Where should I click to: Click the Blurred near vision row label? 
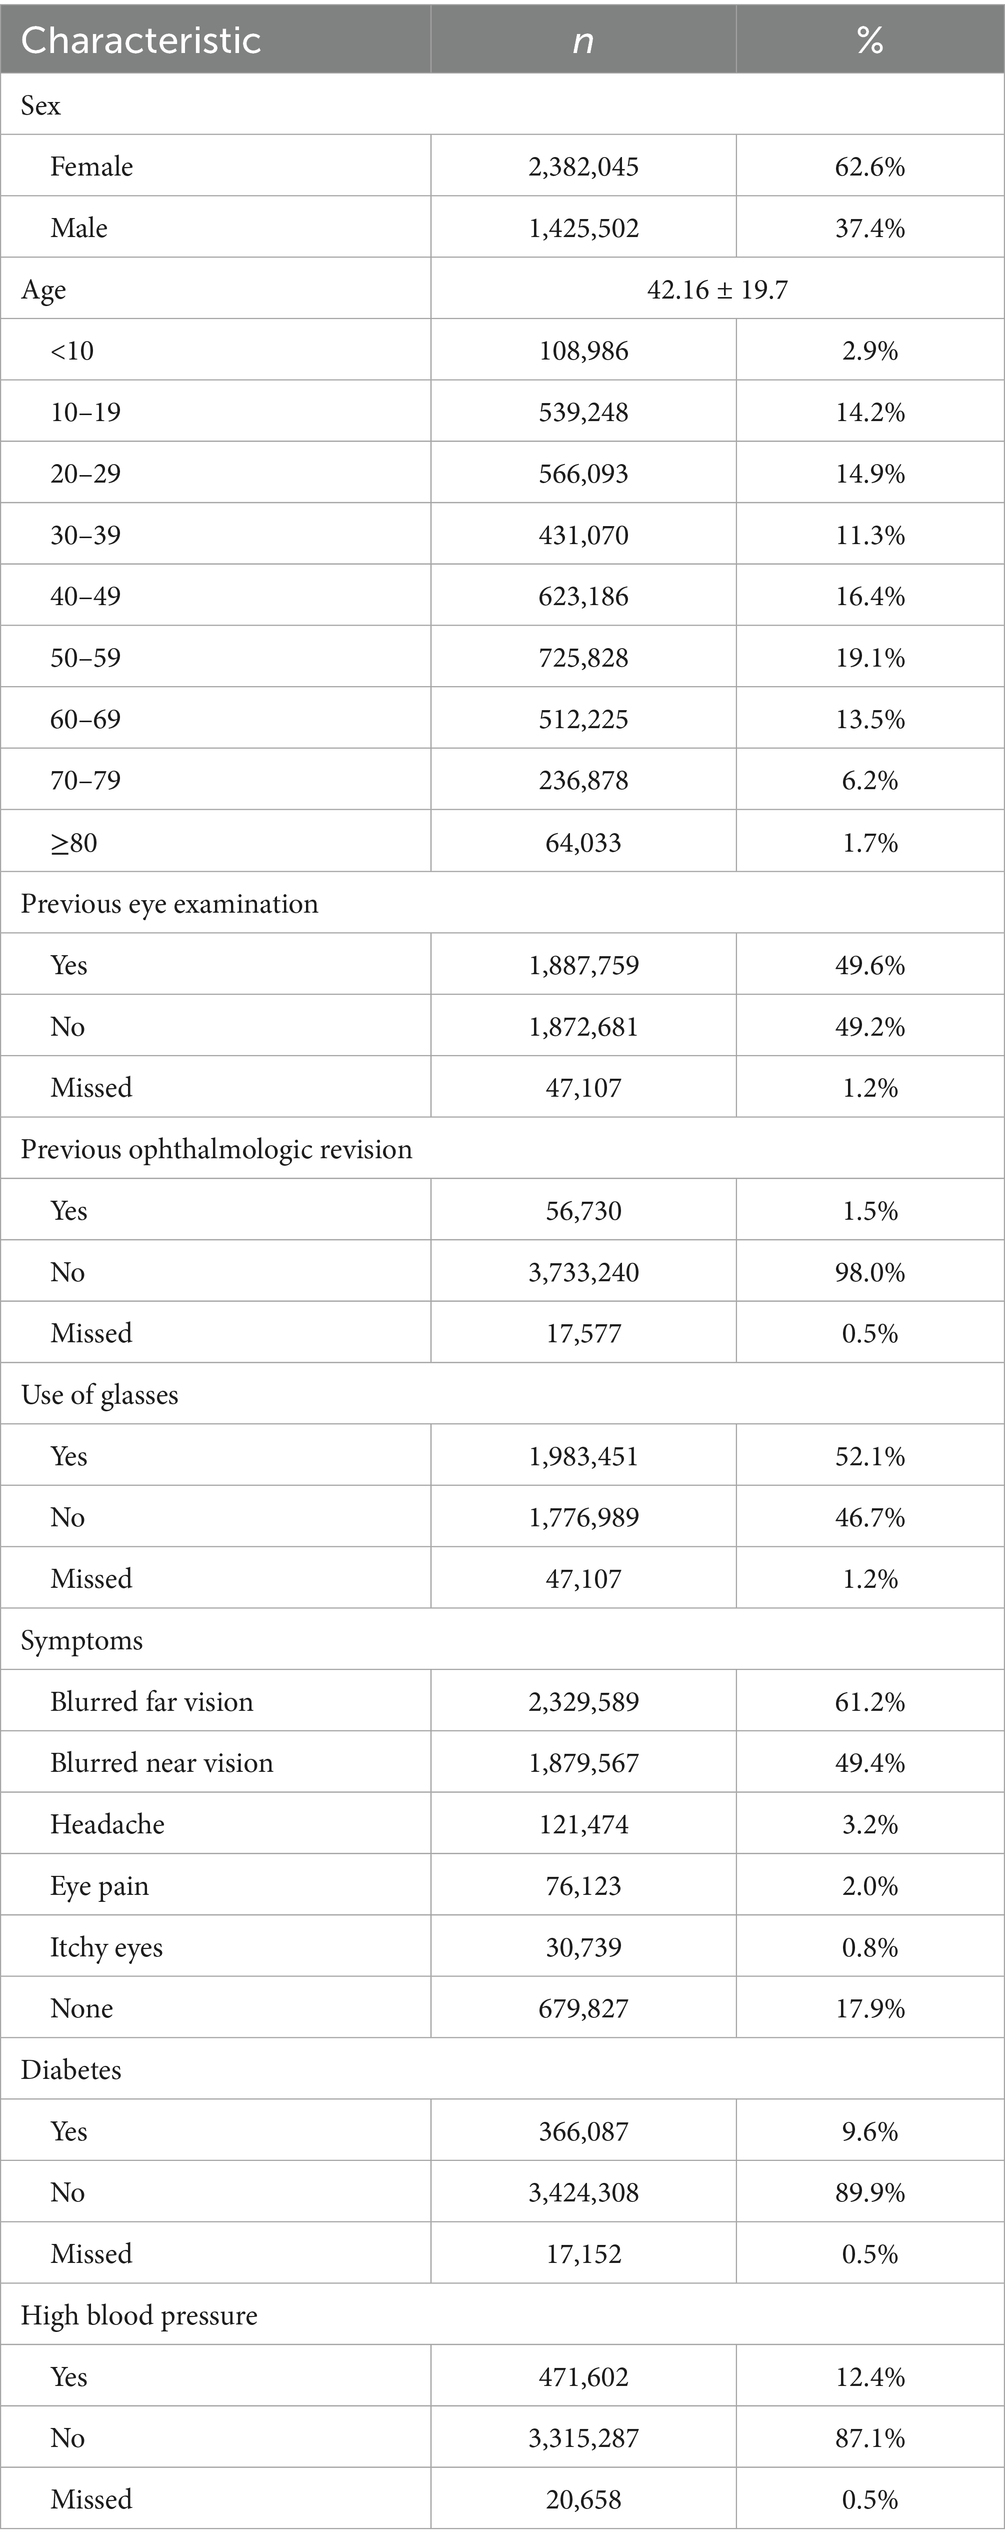[162, 1763]
